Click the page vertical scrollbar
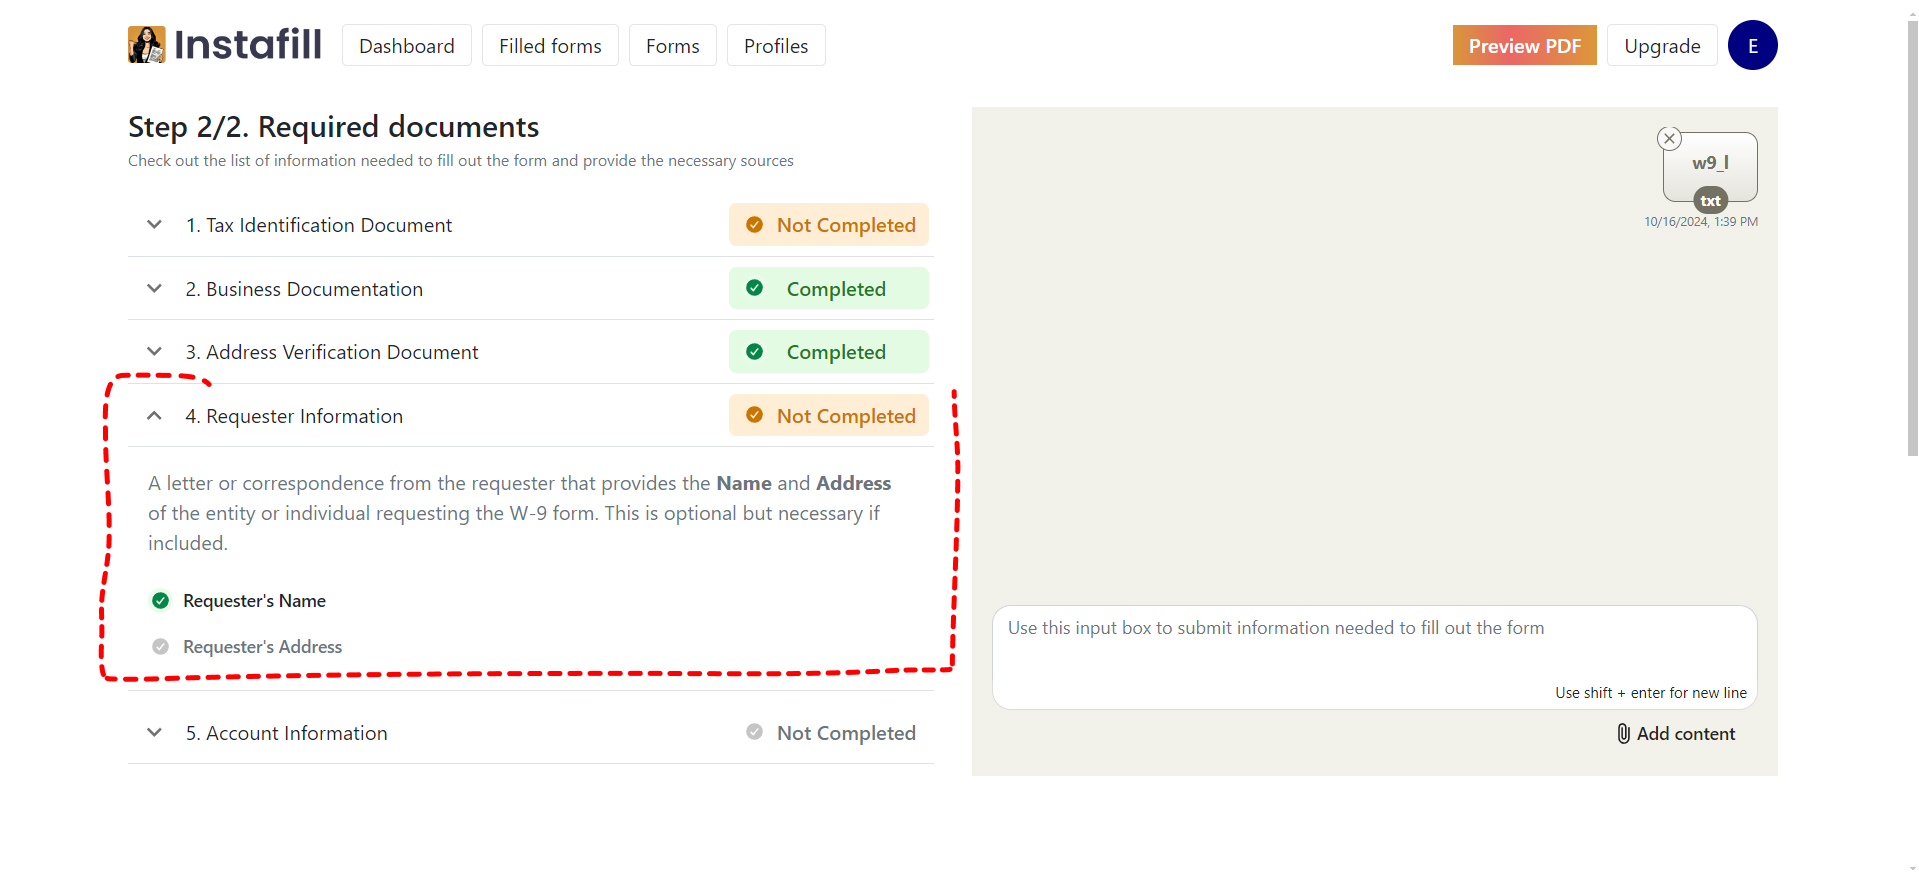1919x873 pixels. 1912,237
